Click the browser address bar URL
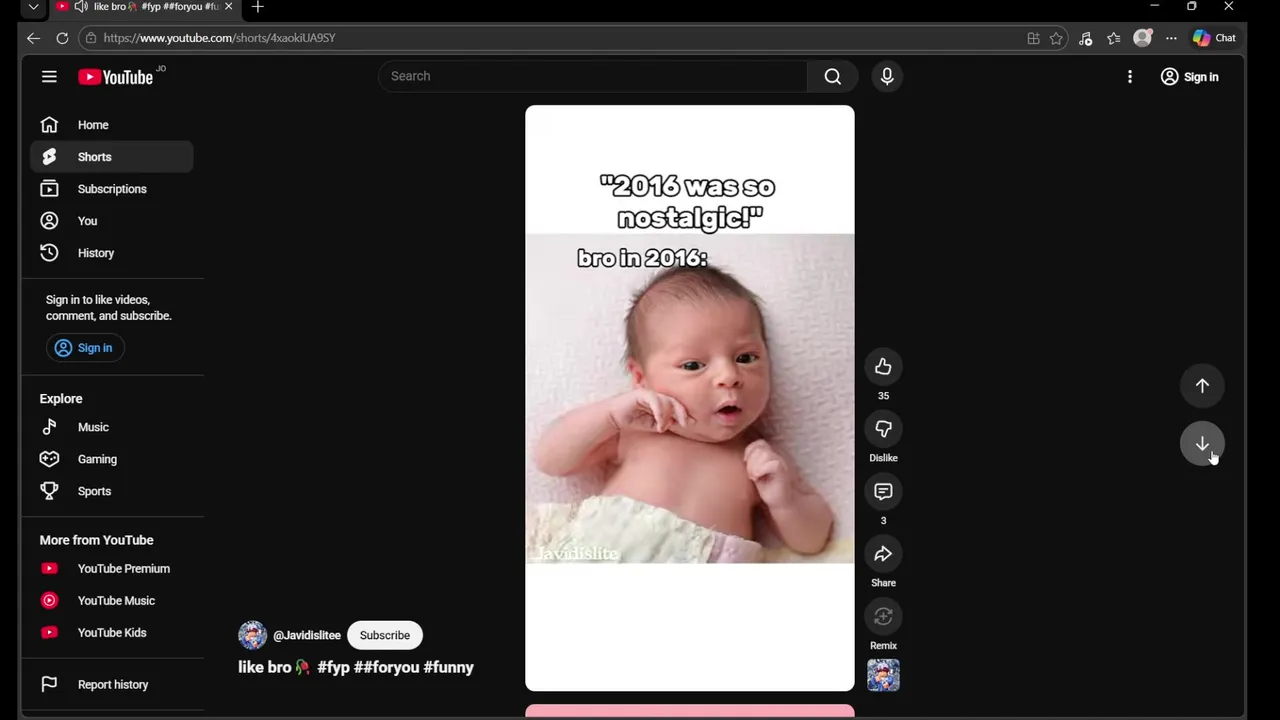The height and width of the screenshot is (720, 1280). pyautogui.click(x=219, y=38)
